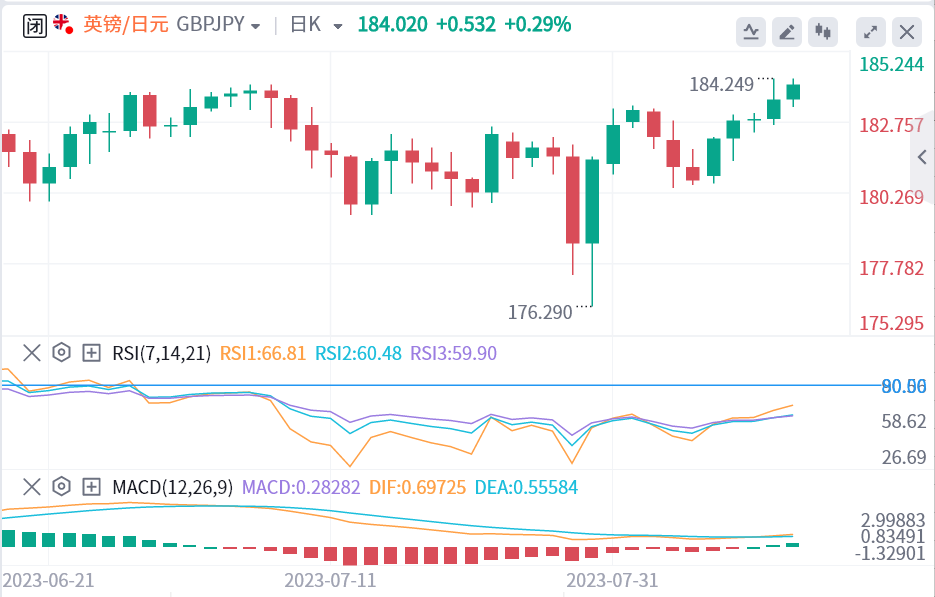Open the indicators line-chart icon
This screenshot has width=935, height=597.
(751, 32)
